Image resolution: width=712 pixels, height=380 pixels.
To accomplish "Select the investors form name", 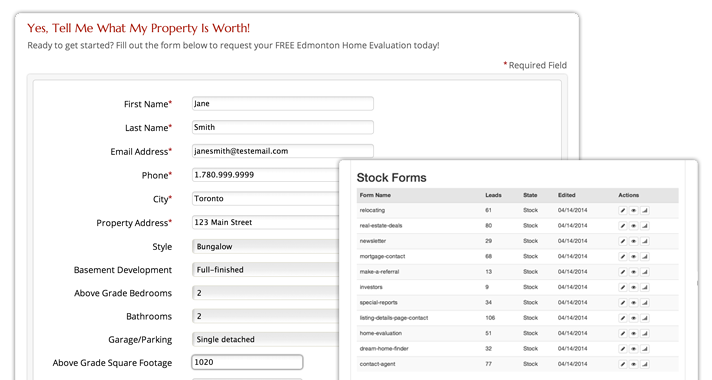I will [371, 287].
